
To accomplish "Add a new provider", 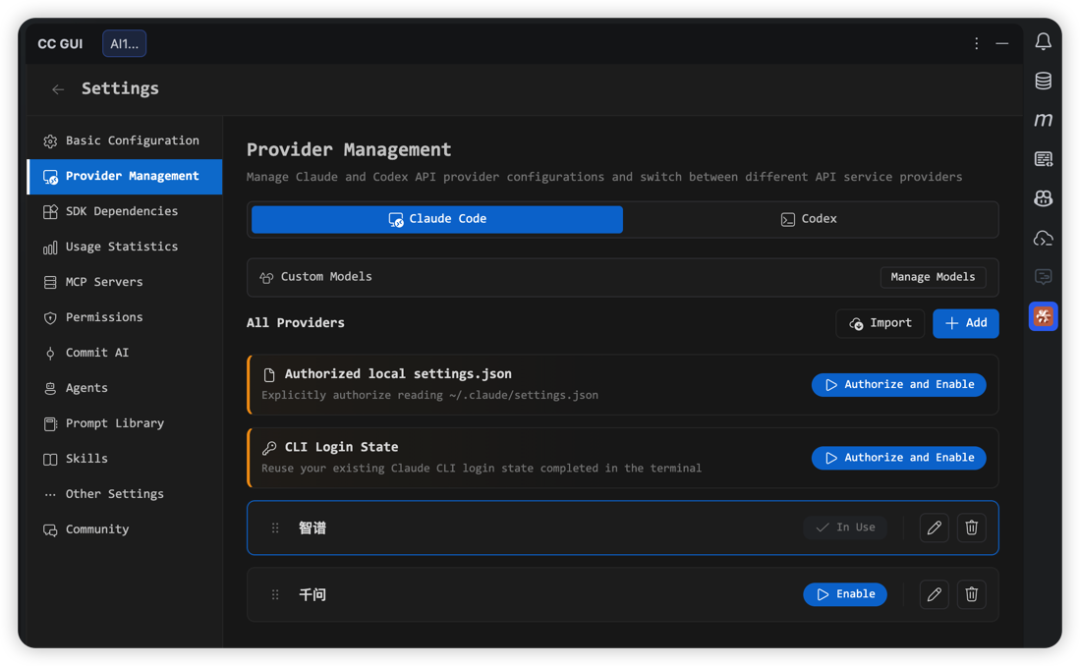I will click(966, 323).
